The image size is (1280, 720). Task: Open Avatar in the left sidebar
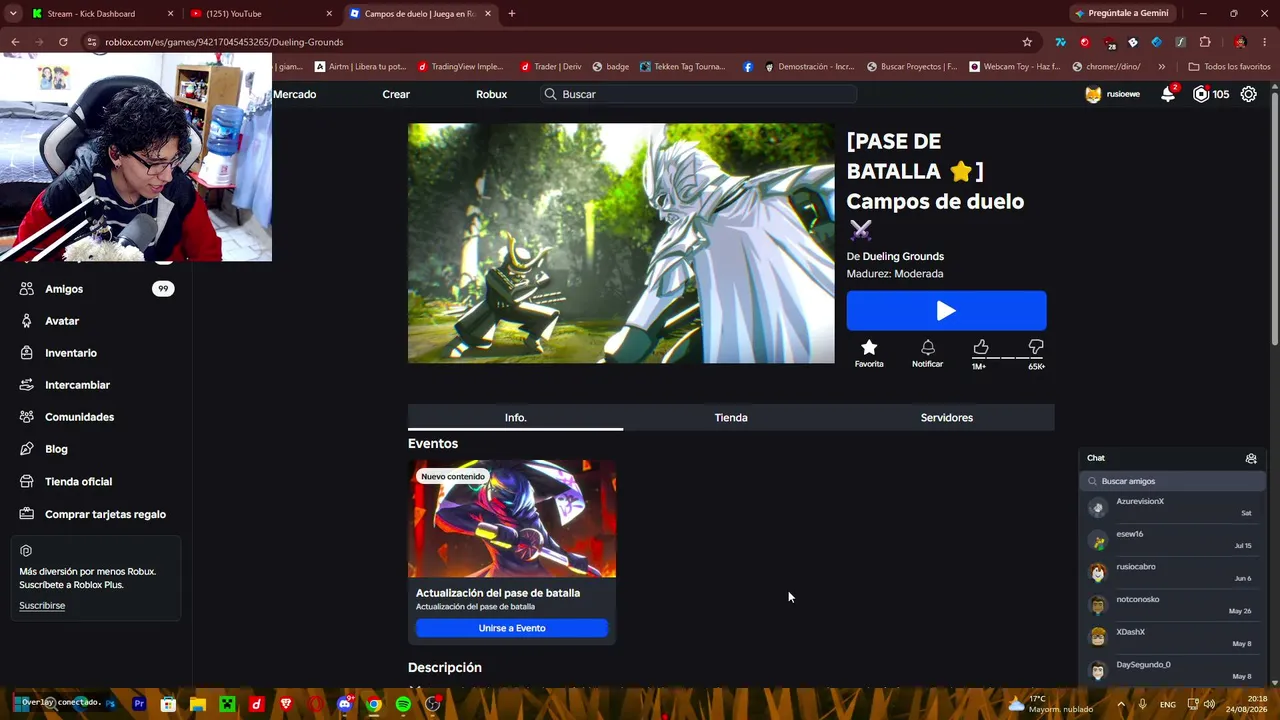pyautogui.click(x=96, y=321)
